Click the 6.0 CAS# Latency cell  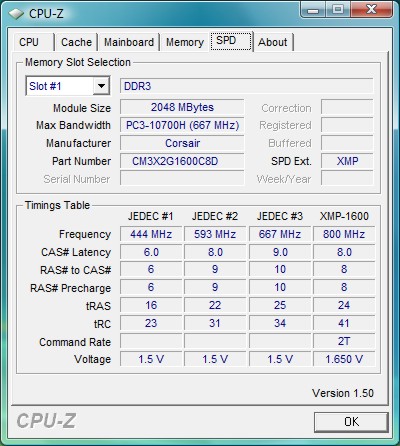tap(151, 252)
